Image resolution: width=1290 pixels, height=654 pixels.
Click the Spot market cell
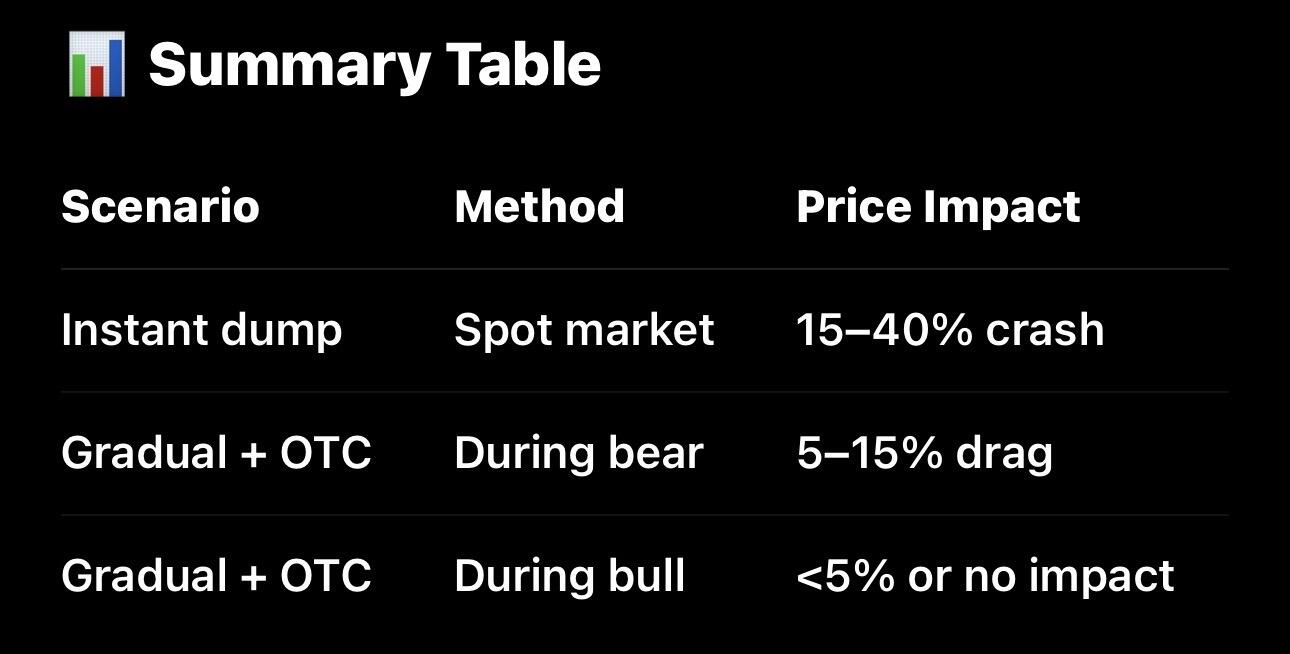click(x=584, y=331)
